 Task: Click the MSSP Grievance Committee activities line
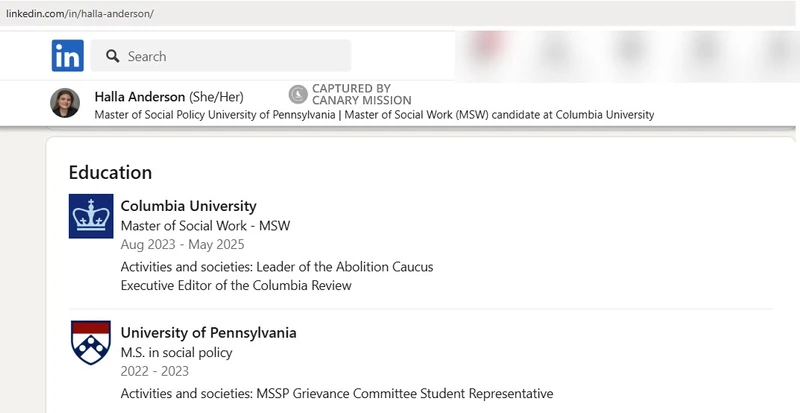tap(337, 394)
